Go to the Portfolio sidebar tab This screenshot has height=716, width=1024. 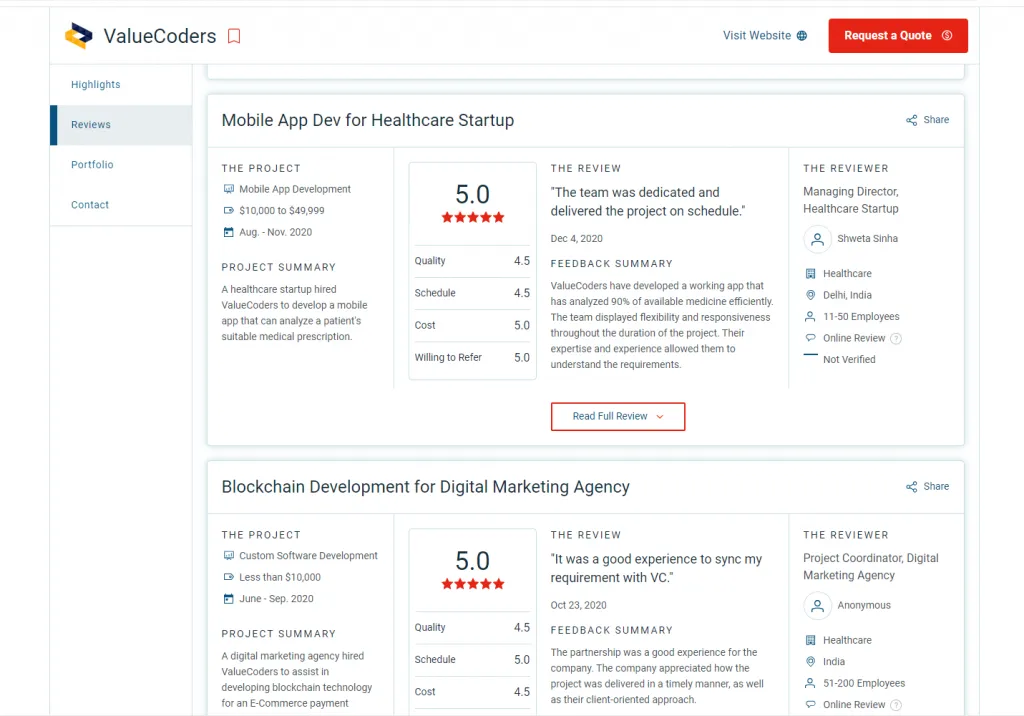(92, 165)
